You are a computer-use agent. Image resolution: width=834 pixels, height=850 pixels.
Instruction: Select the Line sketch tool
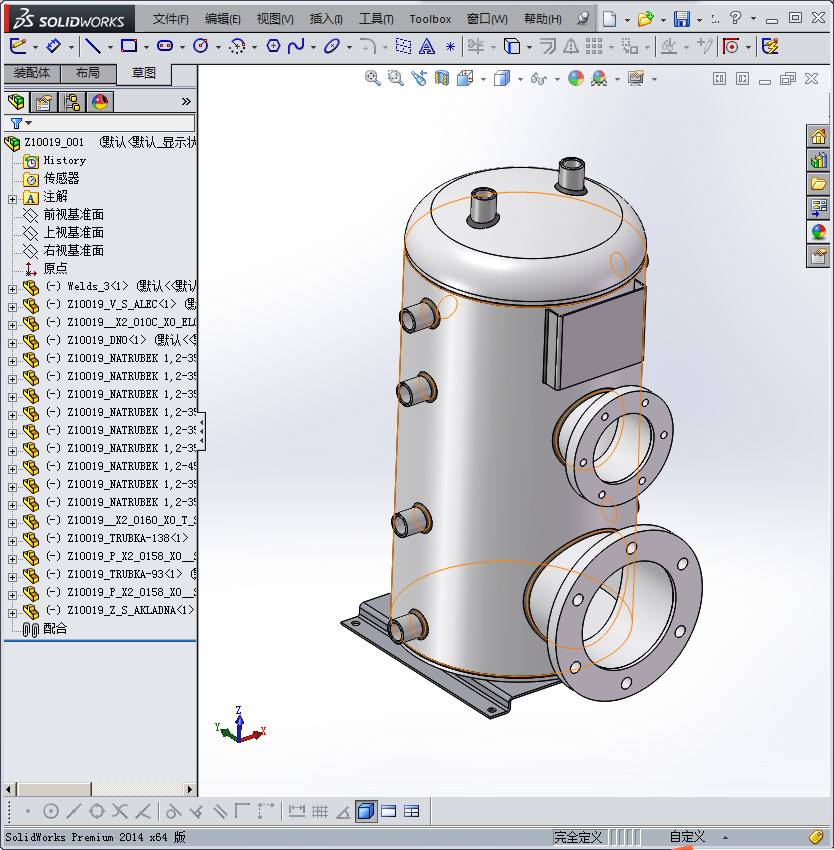[x=93, y=47]
